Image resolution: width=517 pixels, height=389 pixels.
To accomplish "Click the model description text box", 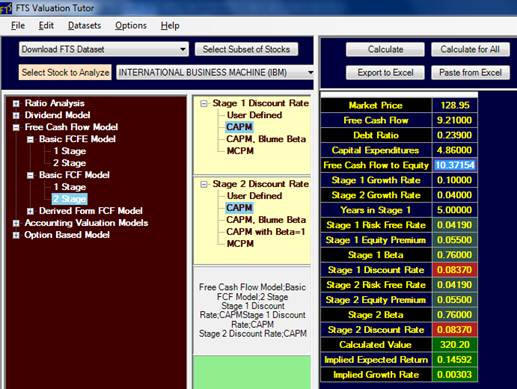I will click(252, 310).
